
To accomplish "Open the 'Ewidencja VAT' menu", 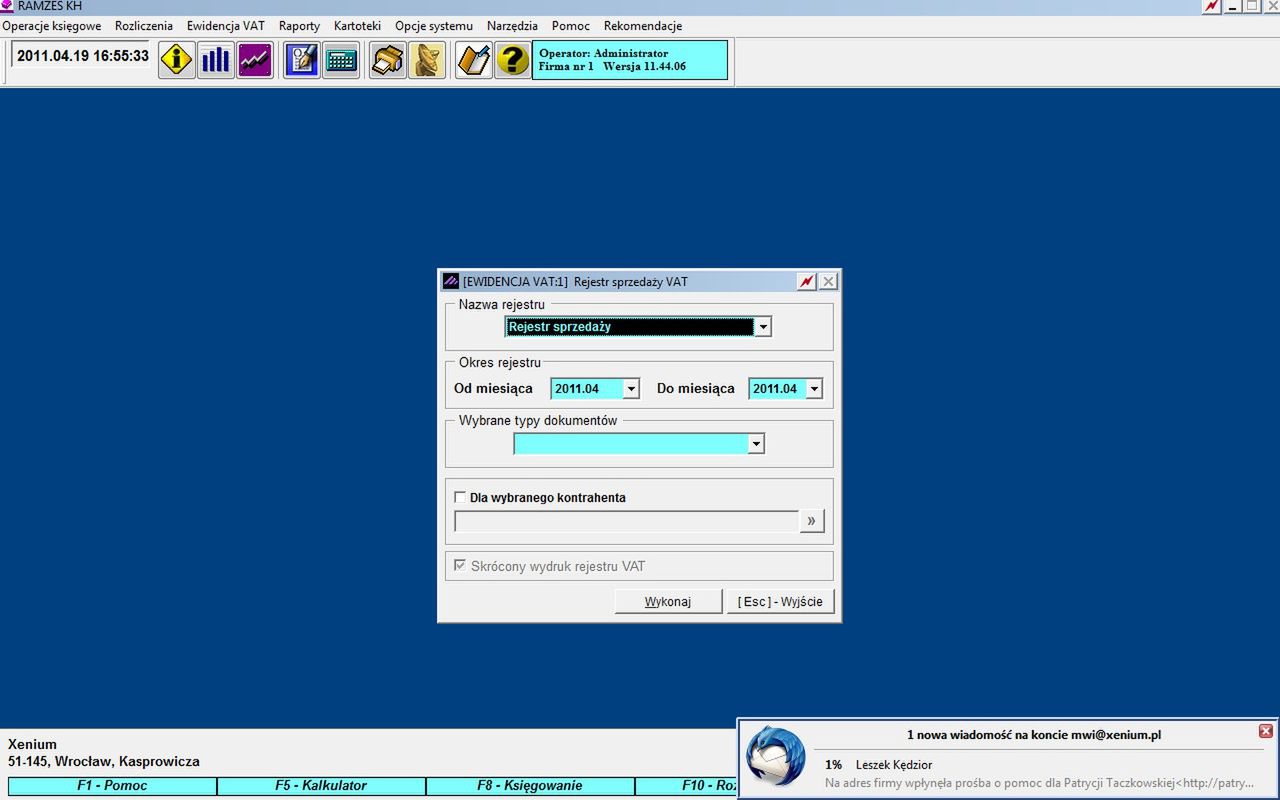I will click(226, 26).
